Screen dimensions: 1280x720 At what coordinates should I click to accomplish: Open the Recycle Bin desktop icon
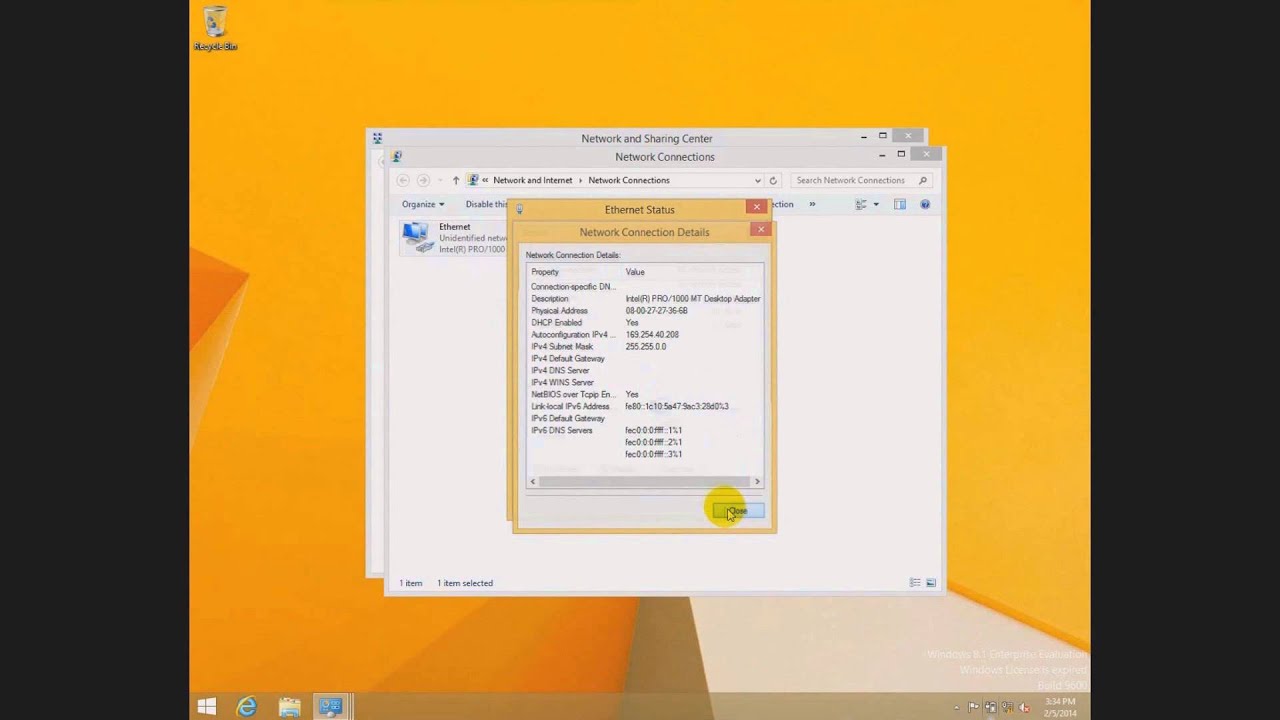[215, 28]
